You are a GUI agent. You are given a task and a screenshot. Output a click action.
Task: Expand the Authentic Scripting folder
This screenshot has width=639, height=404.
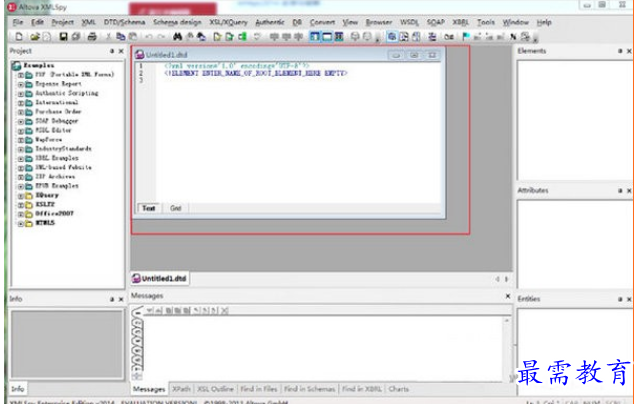click(x=20, y=94)
